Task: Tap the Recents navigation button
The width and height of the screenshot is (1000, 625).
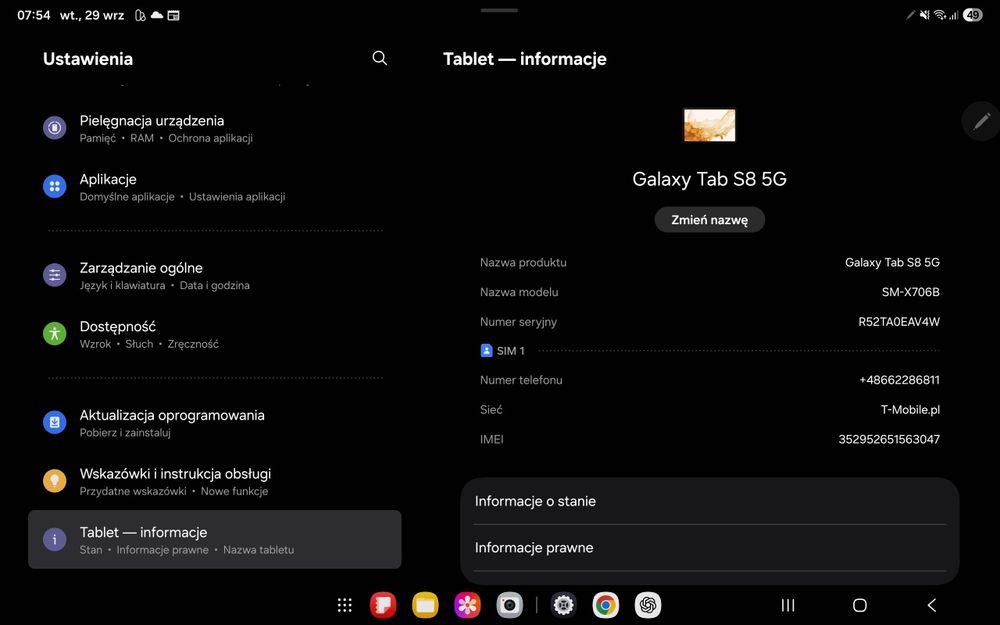Action: (x=788, y=605)
